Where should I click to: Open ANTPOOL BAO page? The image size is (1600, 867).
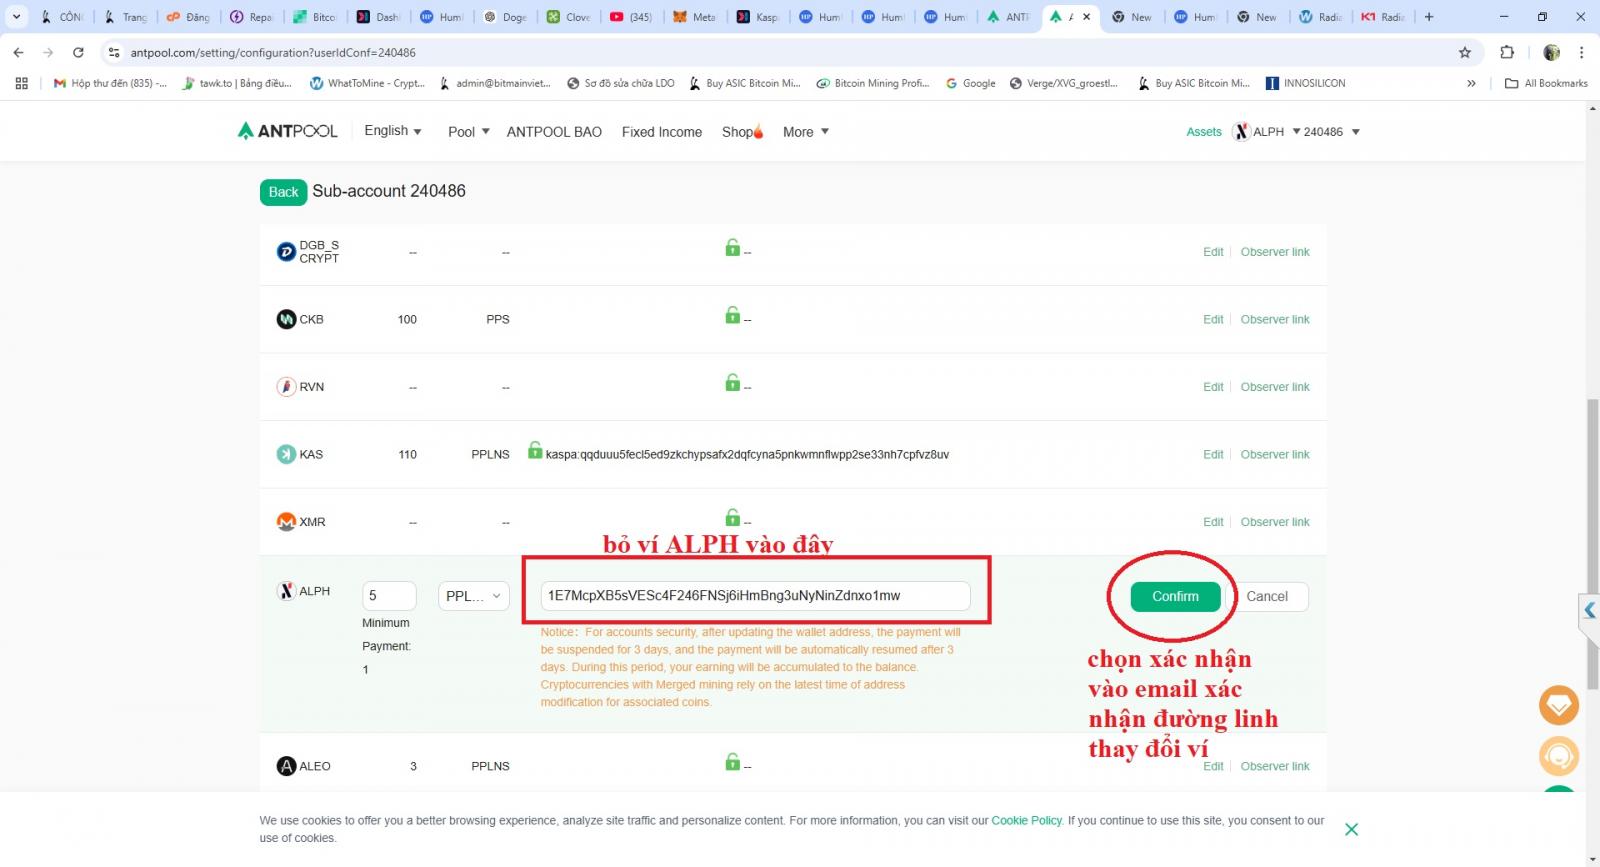click(554, 132)
